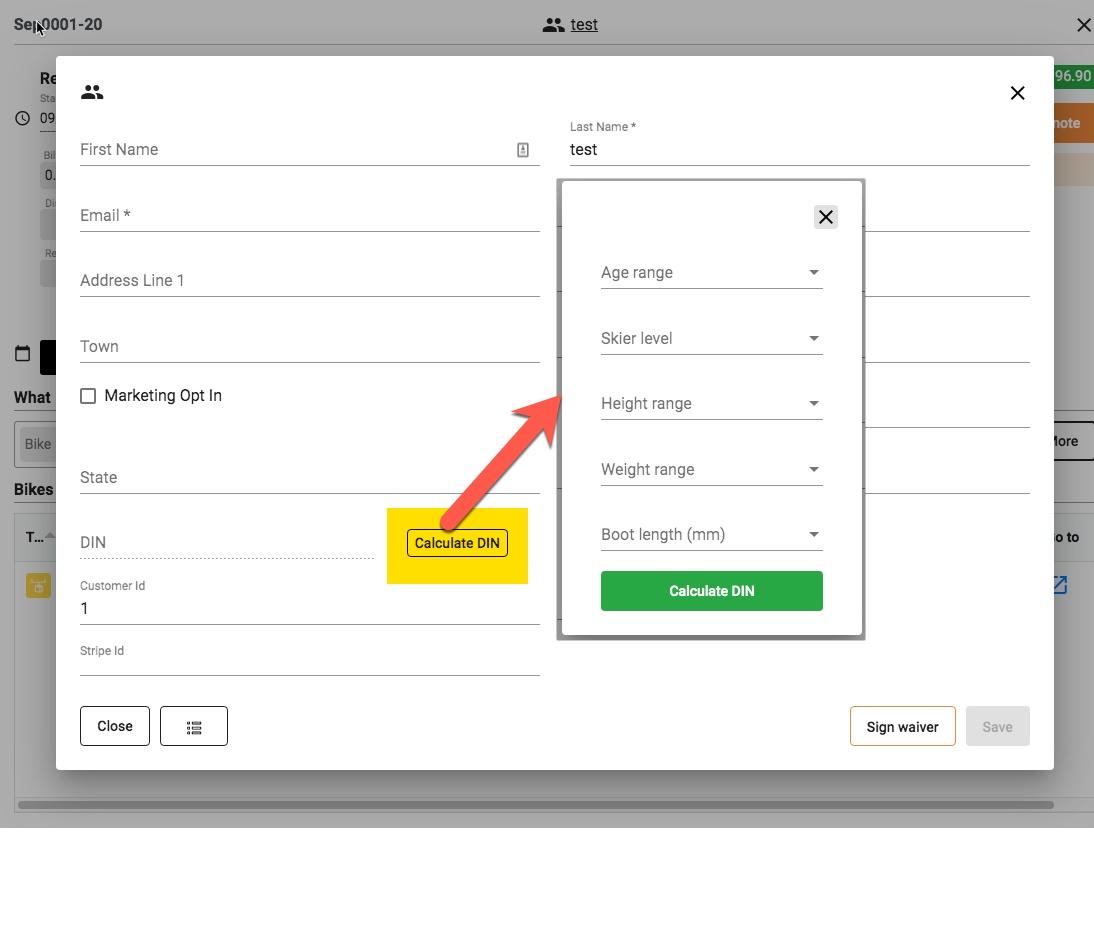Click the list view icon beside the Close button
This screenshot has width=1094, height=941.
coord(194,726)
